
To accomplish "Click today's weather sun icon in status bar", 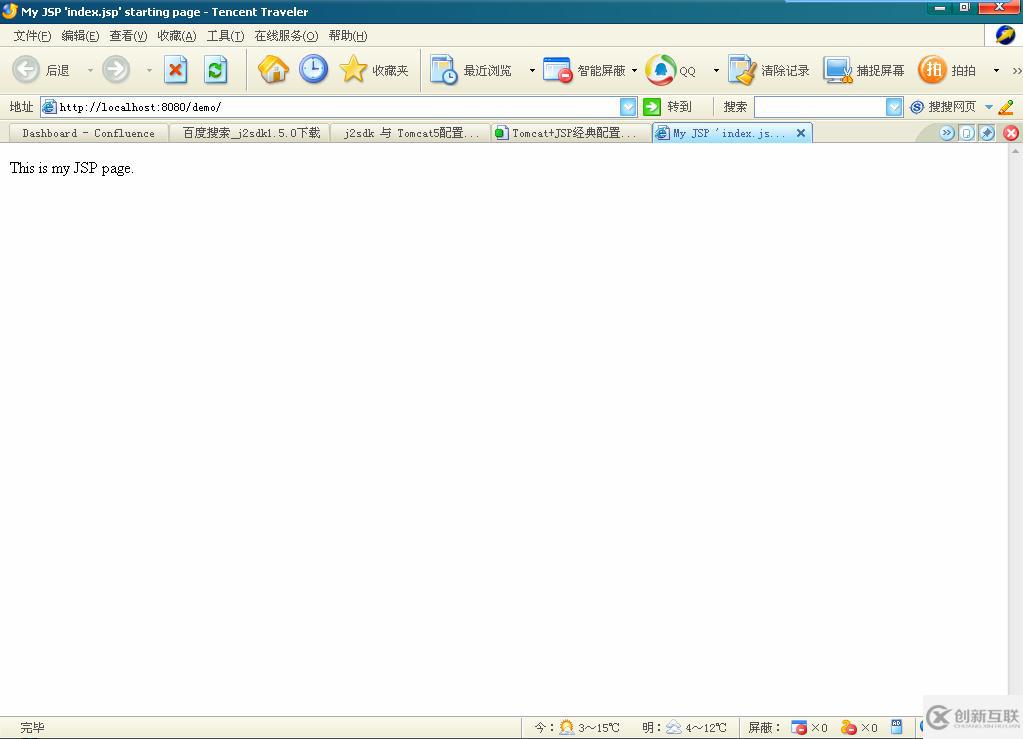I will (566, 727).
